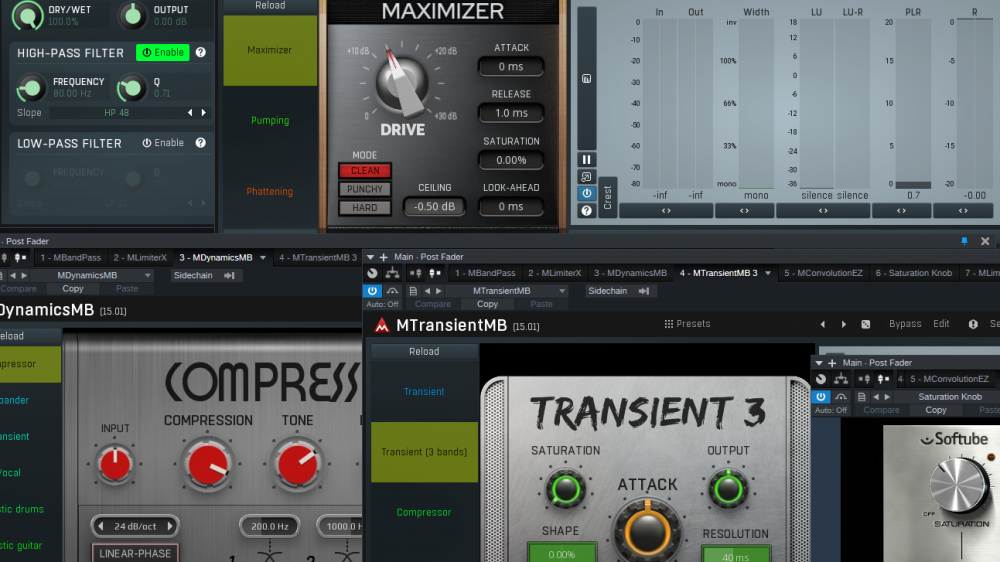This screenshot has height=562, width=1000.
Task: Adjust the red COMPRESSION knob
Action: (207, 464)
